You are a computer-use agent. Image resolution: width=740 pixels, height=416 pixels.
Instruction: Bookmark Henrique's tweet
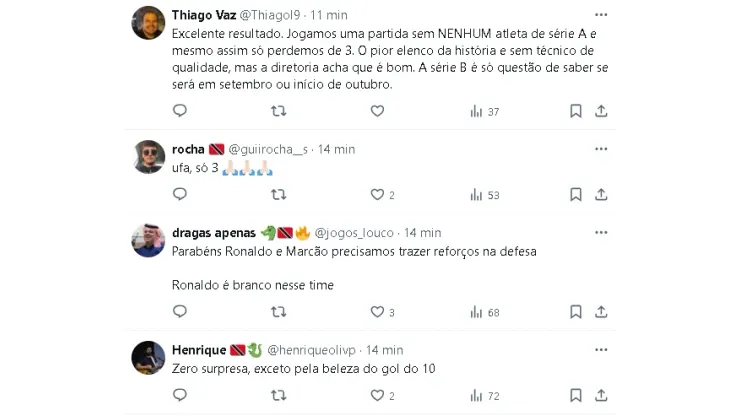click(x=576, y=396)
